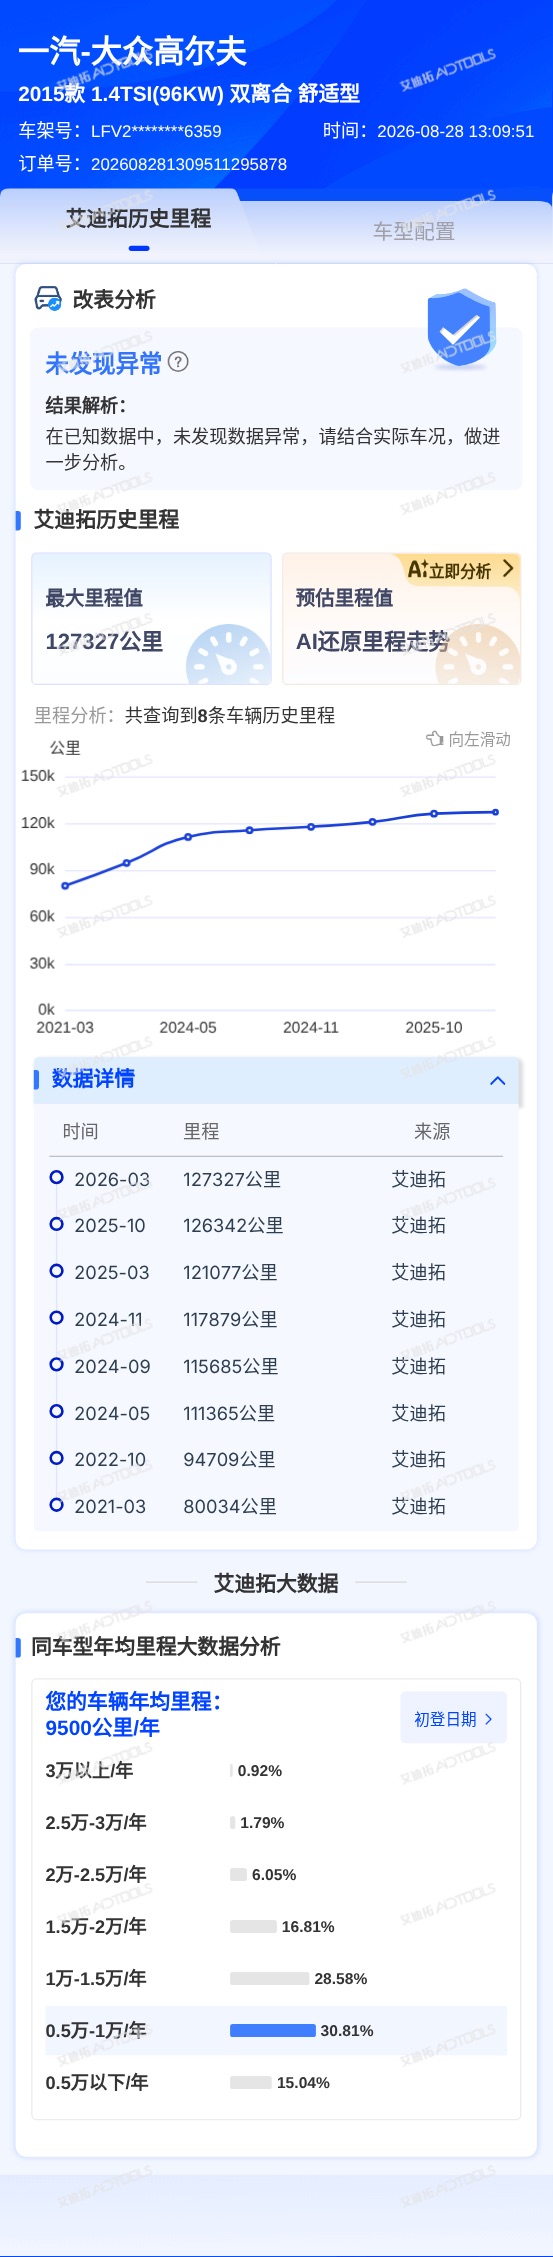
Task: Click the first data point on mileage chart
Action: [65, 886]
